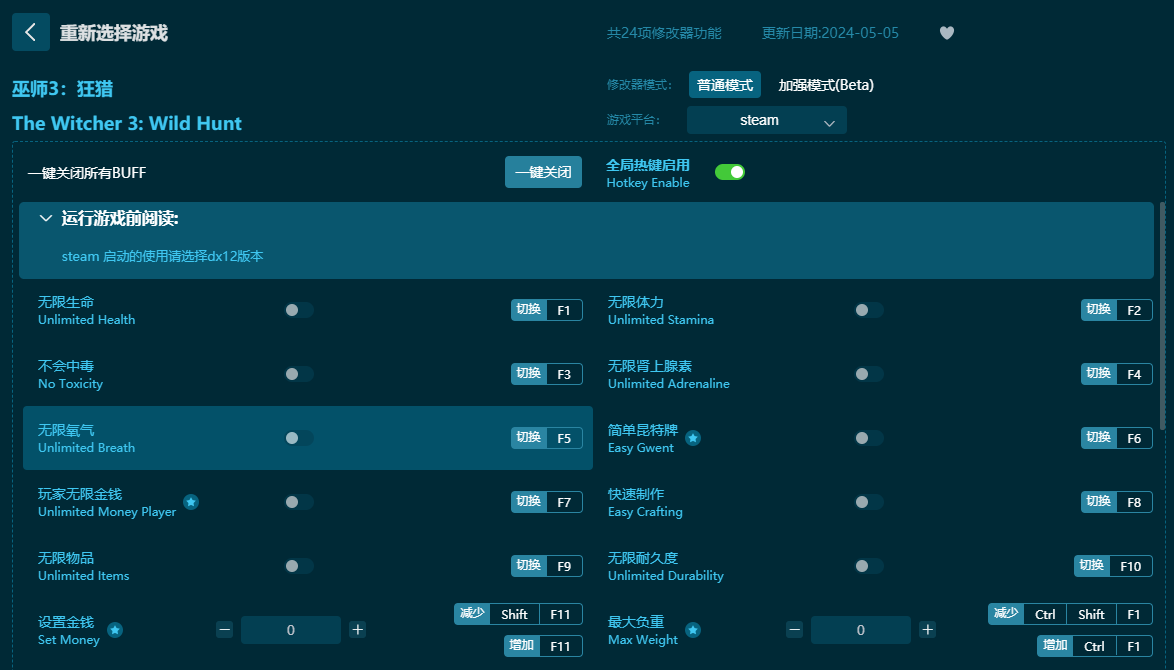1174x670 pixels.
Task: Click 切换 F7 hotkey button
Action: click(547, 502)
